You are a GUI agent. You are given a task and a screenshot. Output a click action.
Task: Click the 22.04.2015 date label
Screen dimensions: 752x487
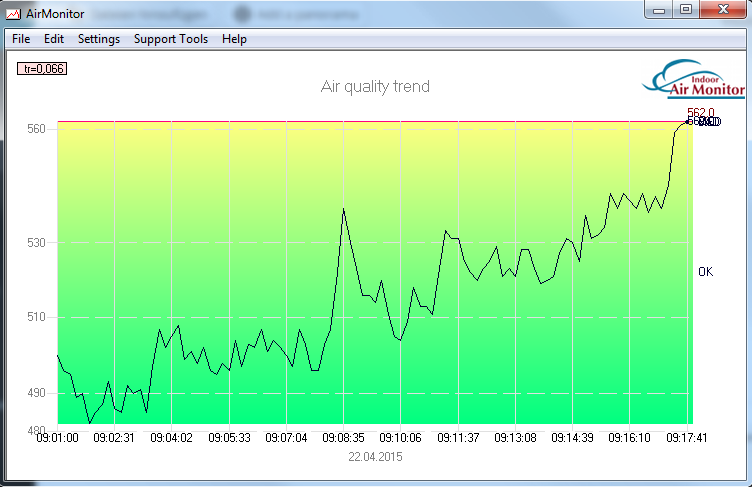pyautogui.click(x=375, y=456)
